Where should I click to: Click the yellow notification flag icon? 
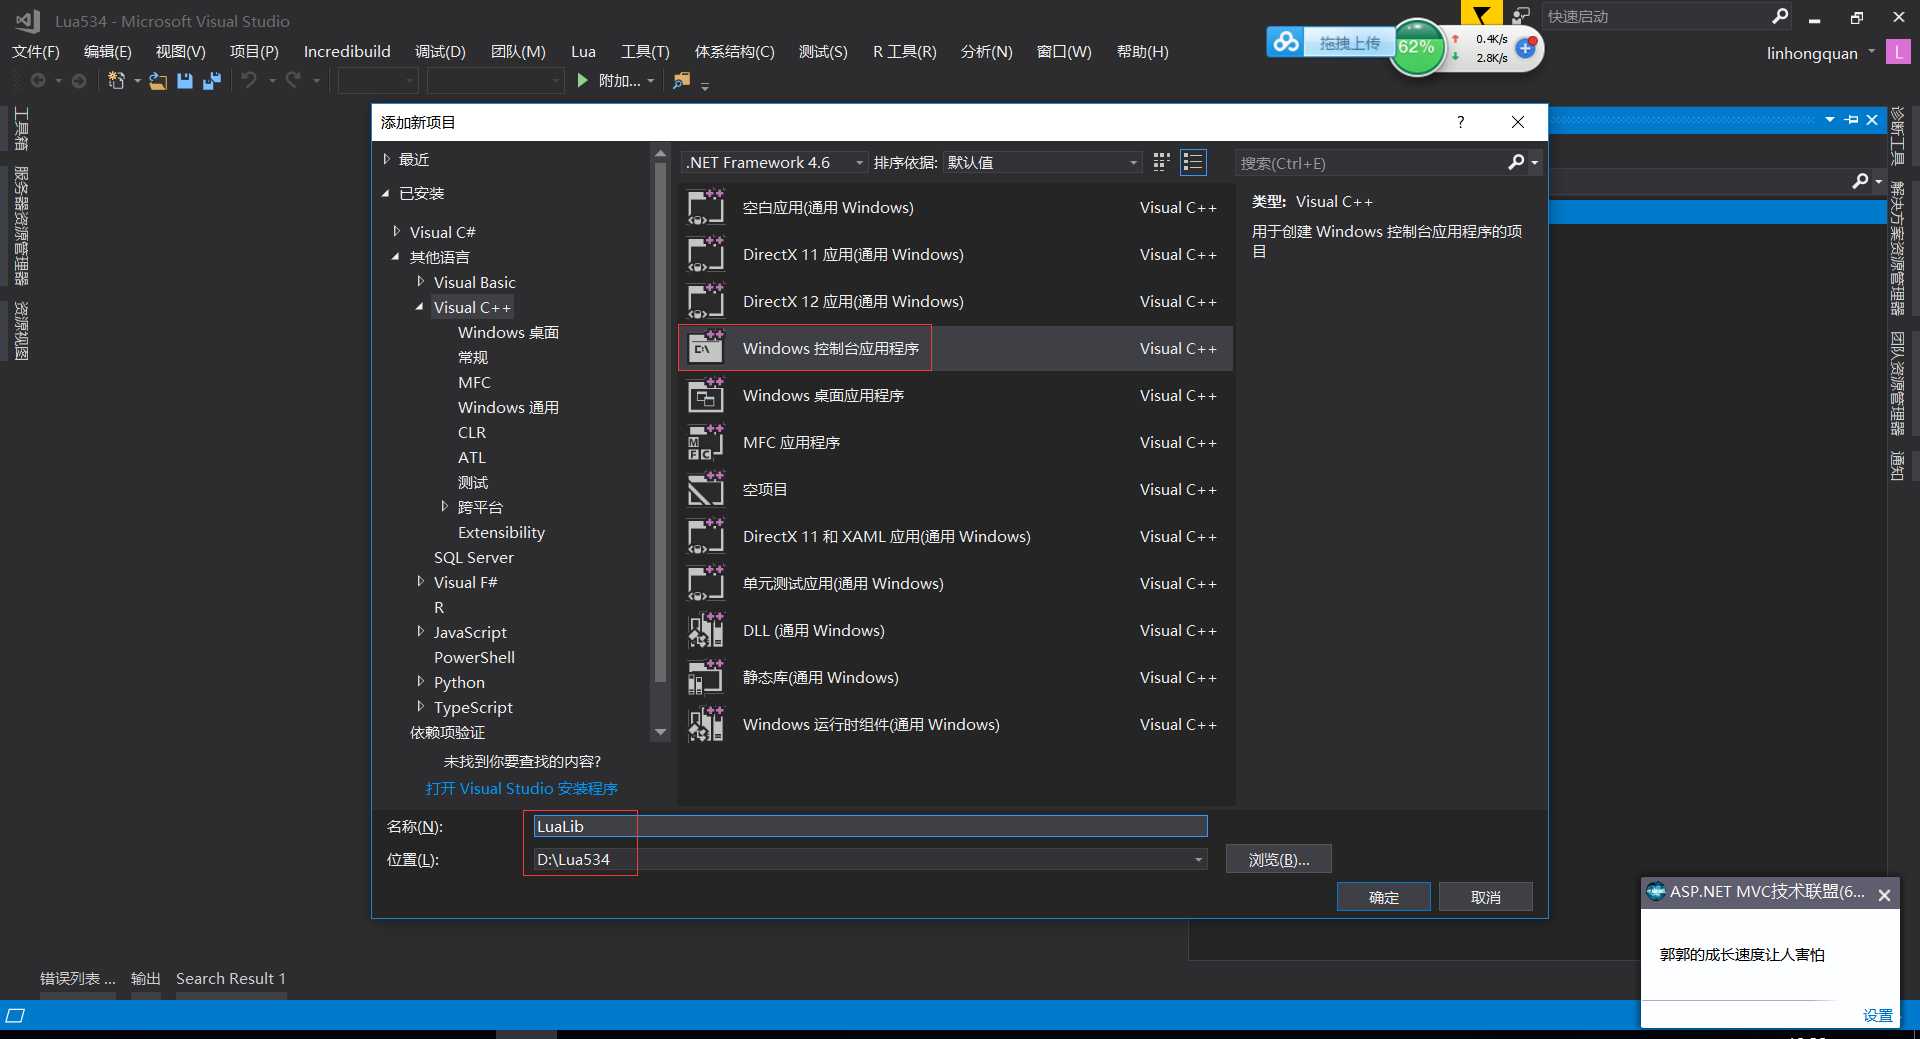tap(1481, 13)
